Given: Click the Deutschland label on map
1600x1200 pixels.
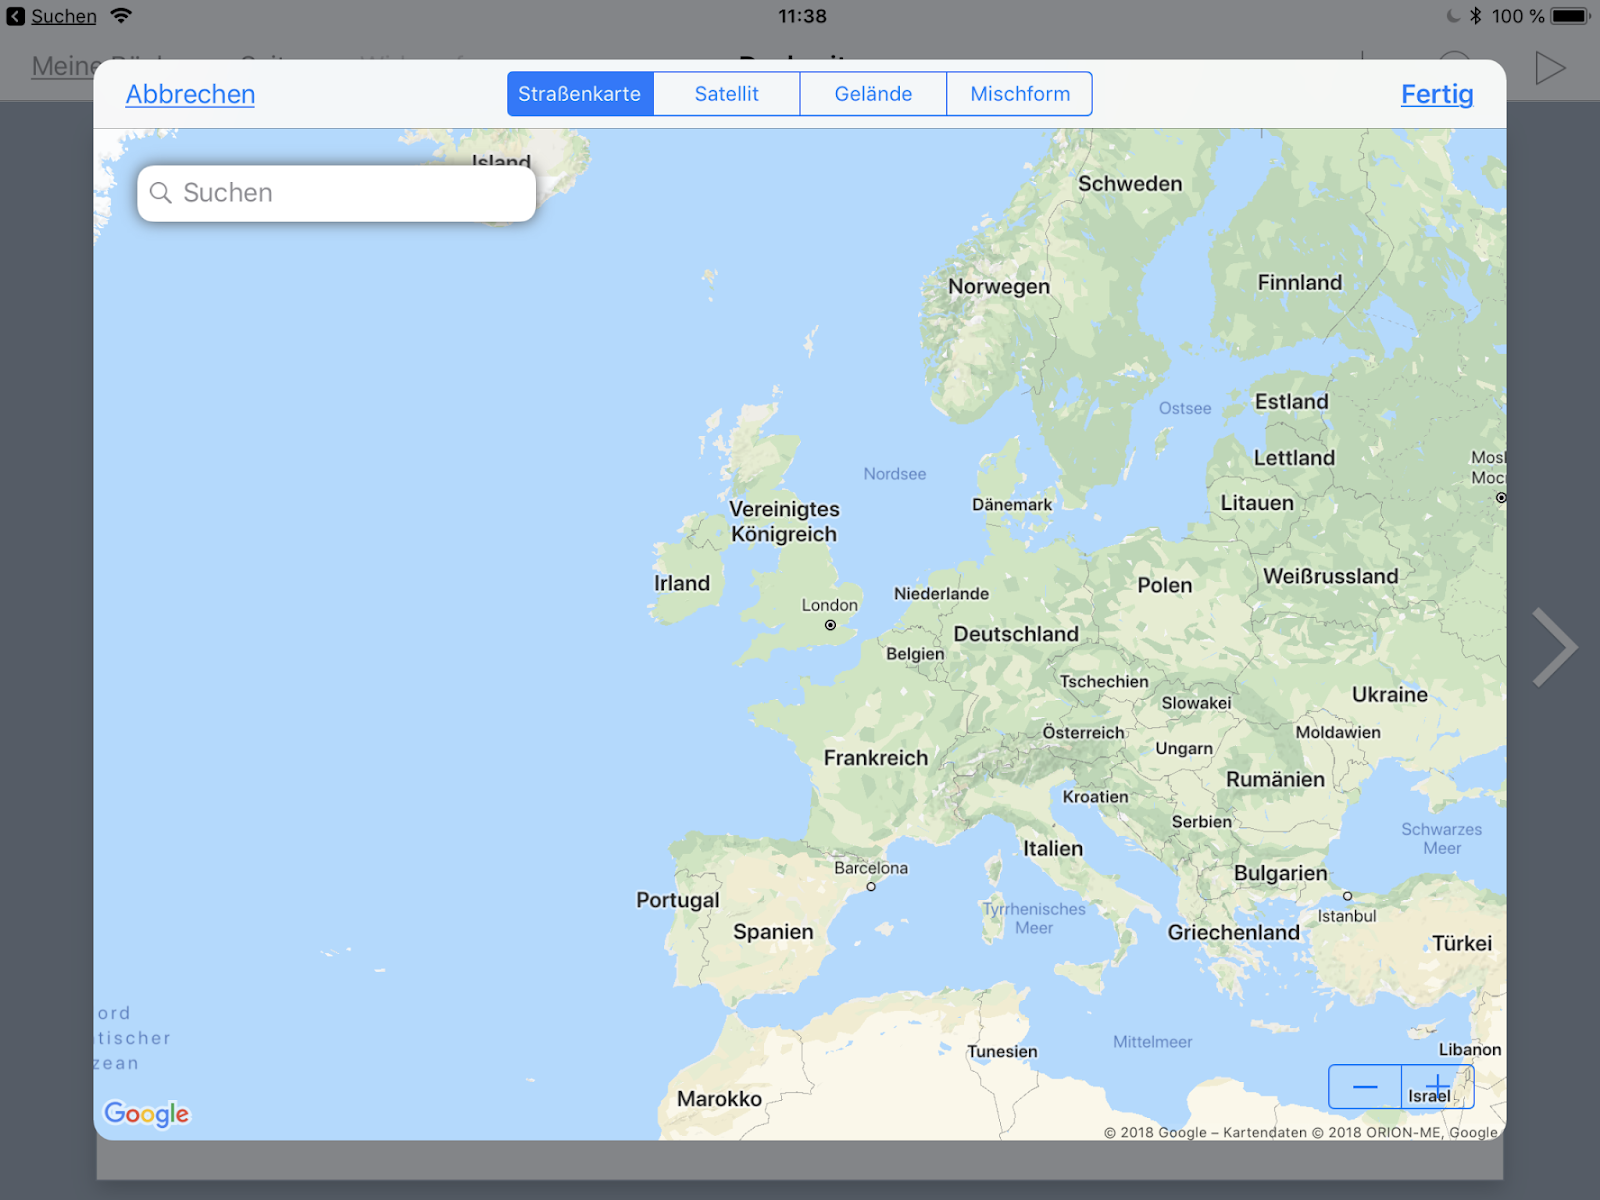Looking at the screenshot, I should pyautogui.click(x=1016, y=634).
